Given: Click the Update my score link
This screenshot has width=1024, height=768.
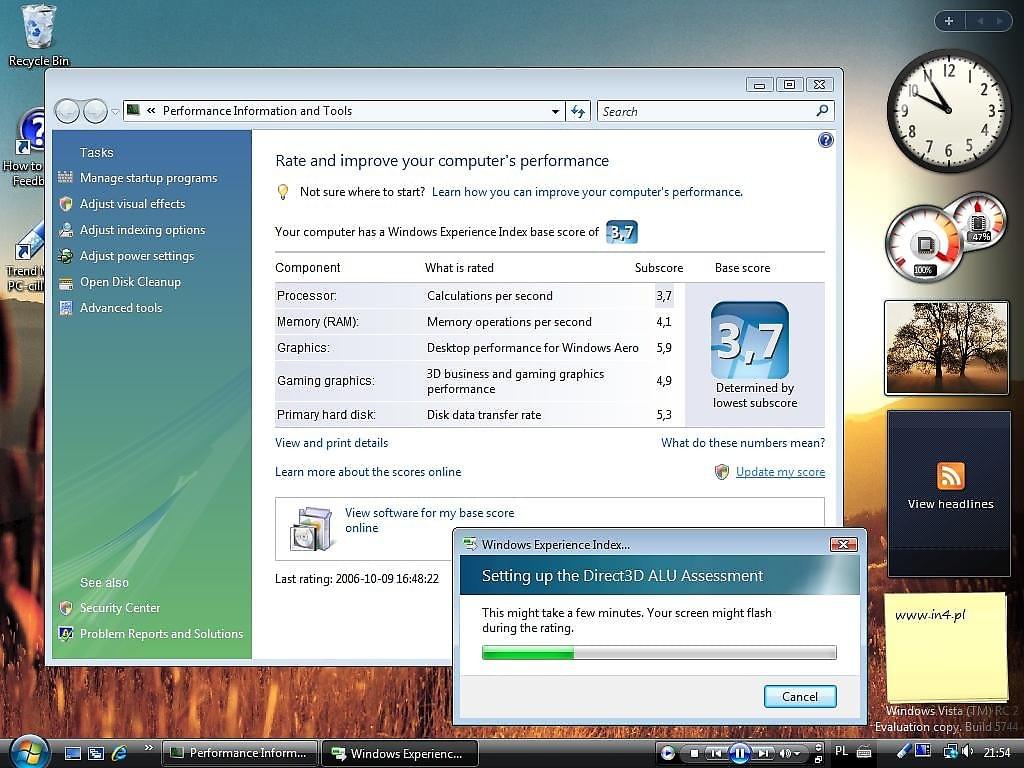Looking at the screenshot, I should (x=780, y=472).
